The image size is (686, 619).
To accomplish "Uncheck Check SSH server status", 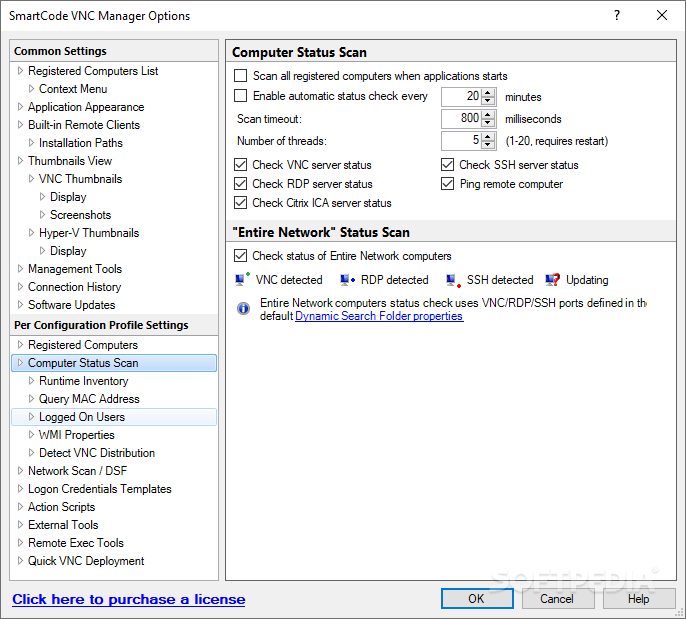I will click(x=447, y=164).
